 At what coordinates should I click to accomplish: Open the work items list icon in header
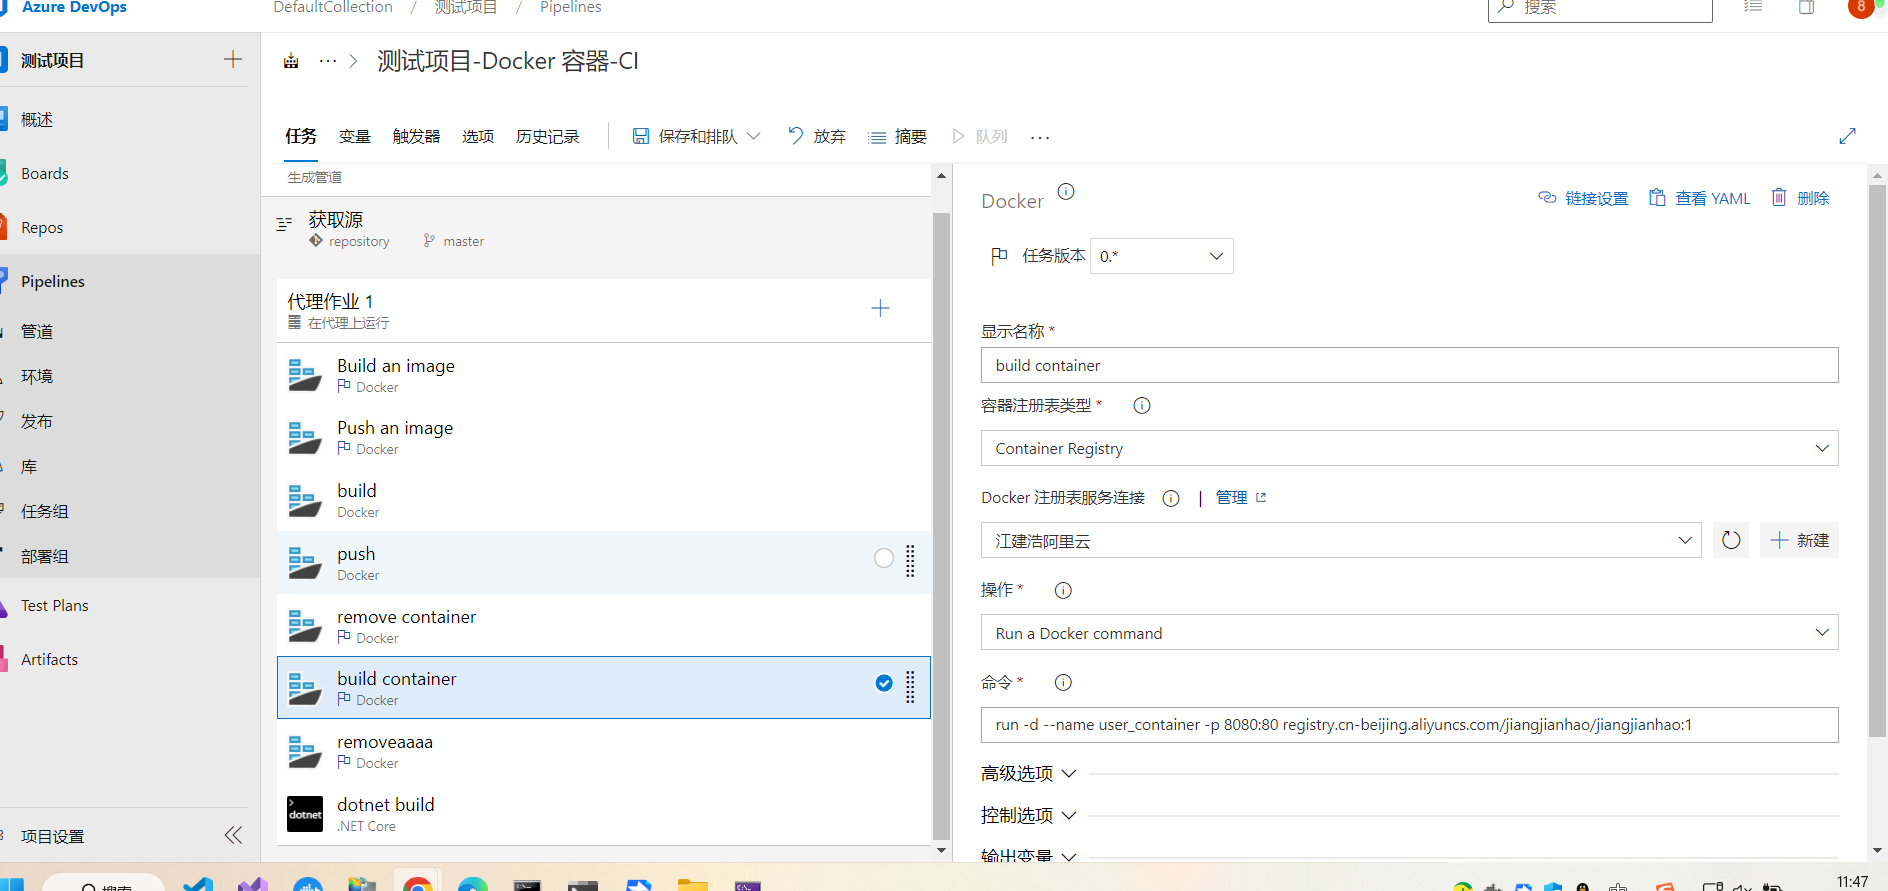tap(1753, 7)
